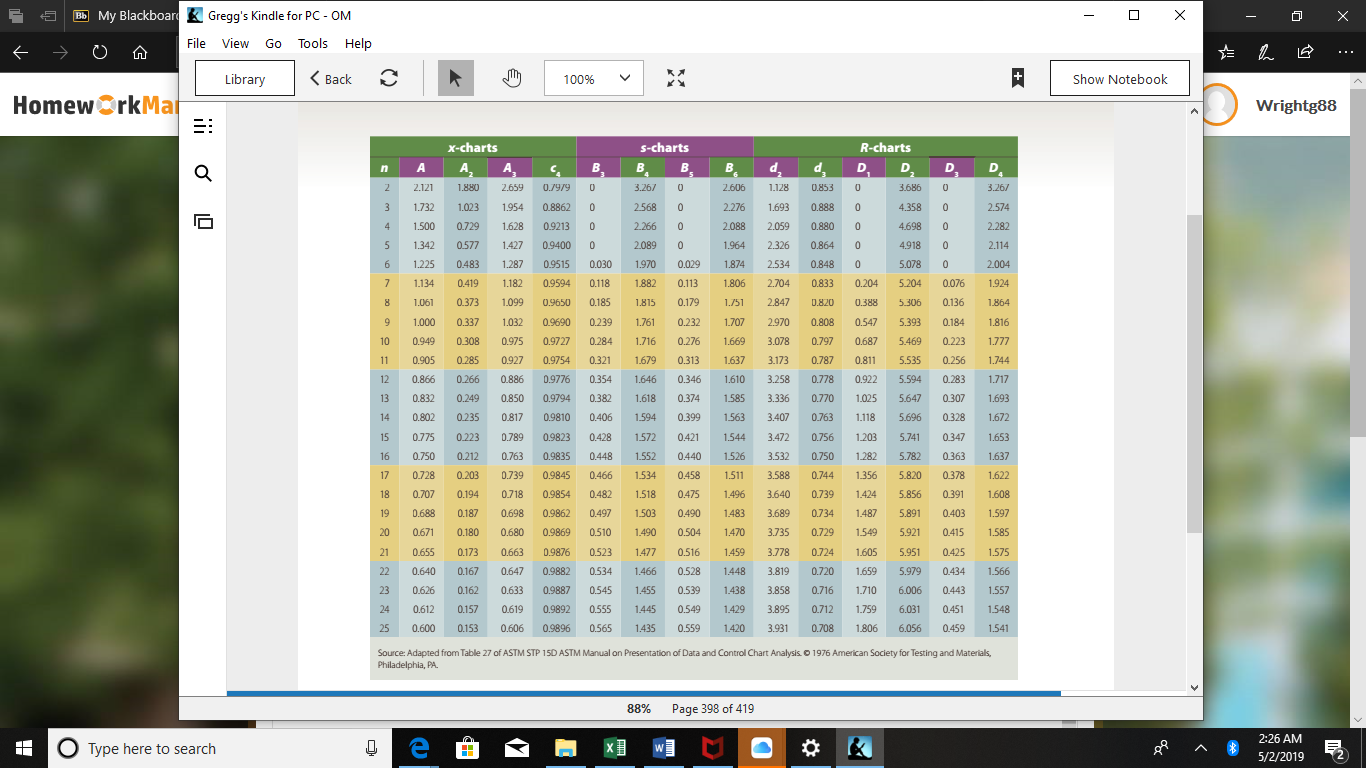This screenshot has width=1366, height=768.
Task: Click the s-charts table header
Action: (665, 147)
